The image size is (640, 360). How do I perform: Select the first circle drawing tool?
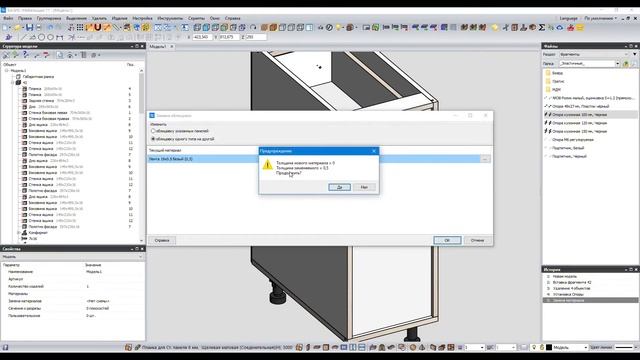click(41, 37)
